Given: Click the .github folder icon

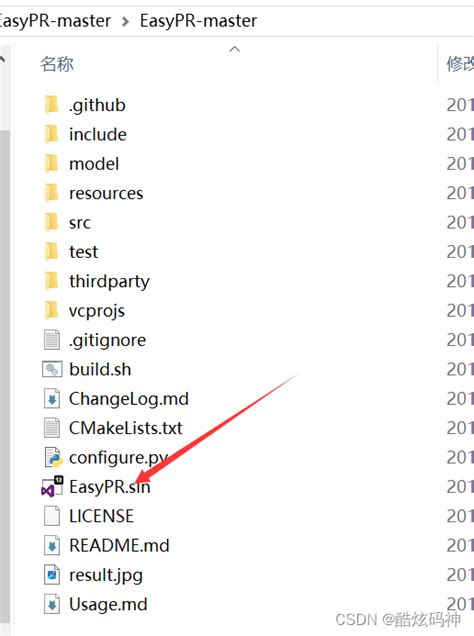Looking at the screenshot, I should (x=51, y=105).
